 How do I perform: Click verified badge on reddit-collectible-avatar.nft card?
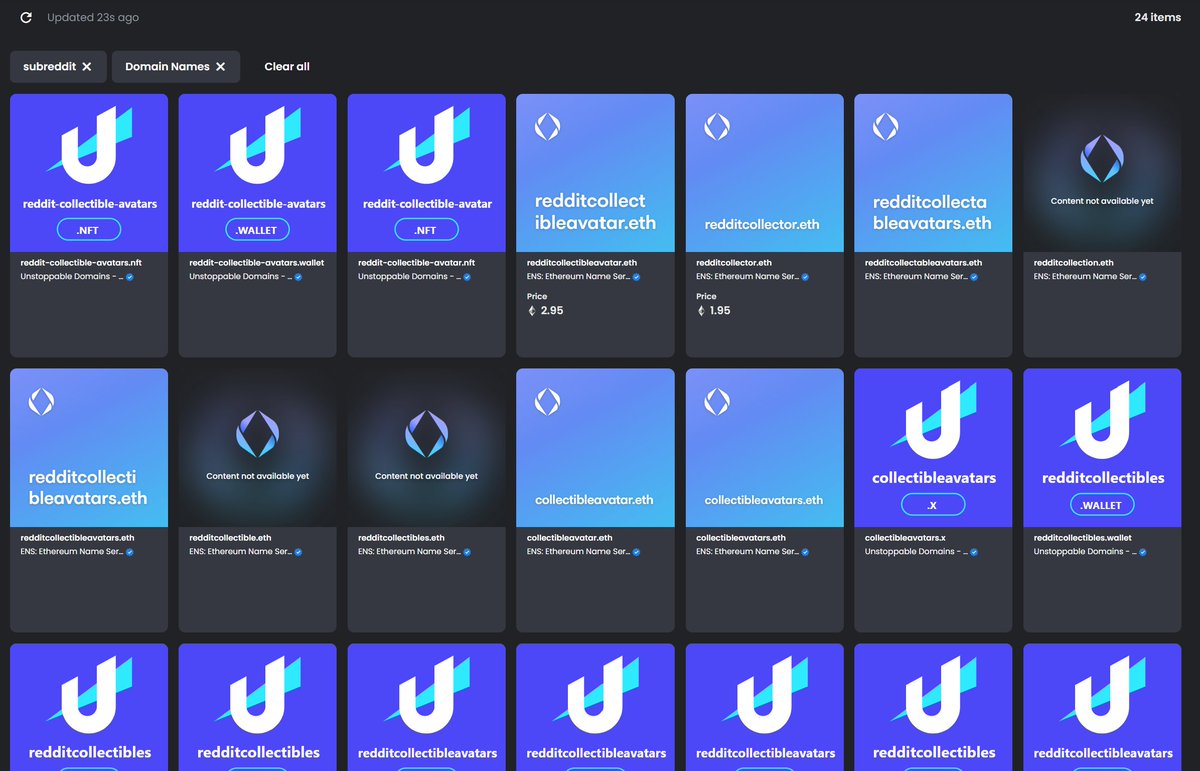tap(468, 277)
